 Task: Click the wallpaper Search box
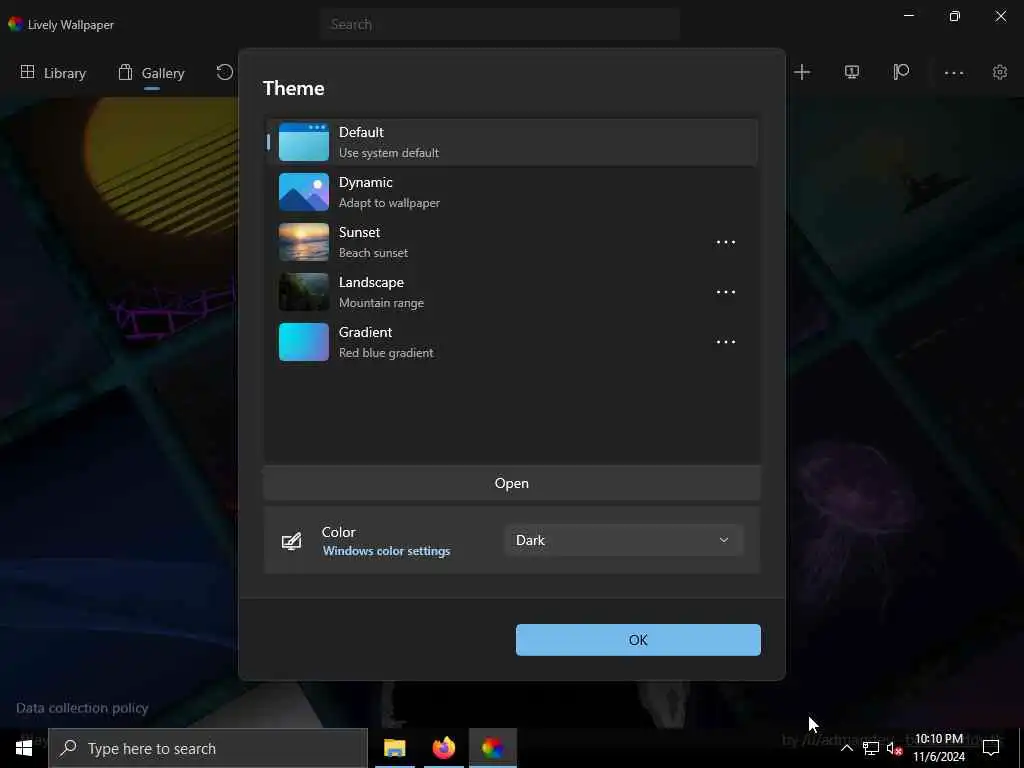(500, 24)
